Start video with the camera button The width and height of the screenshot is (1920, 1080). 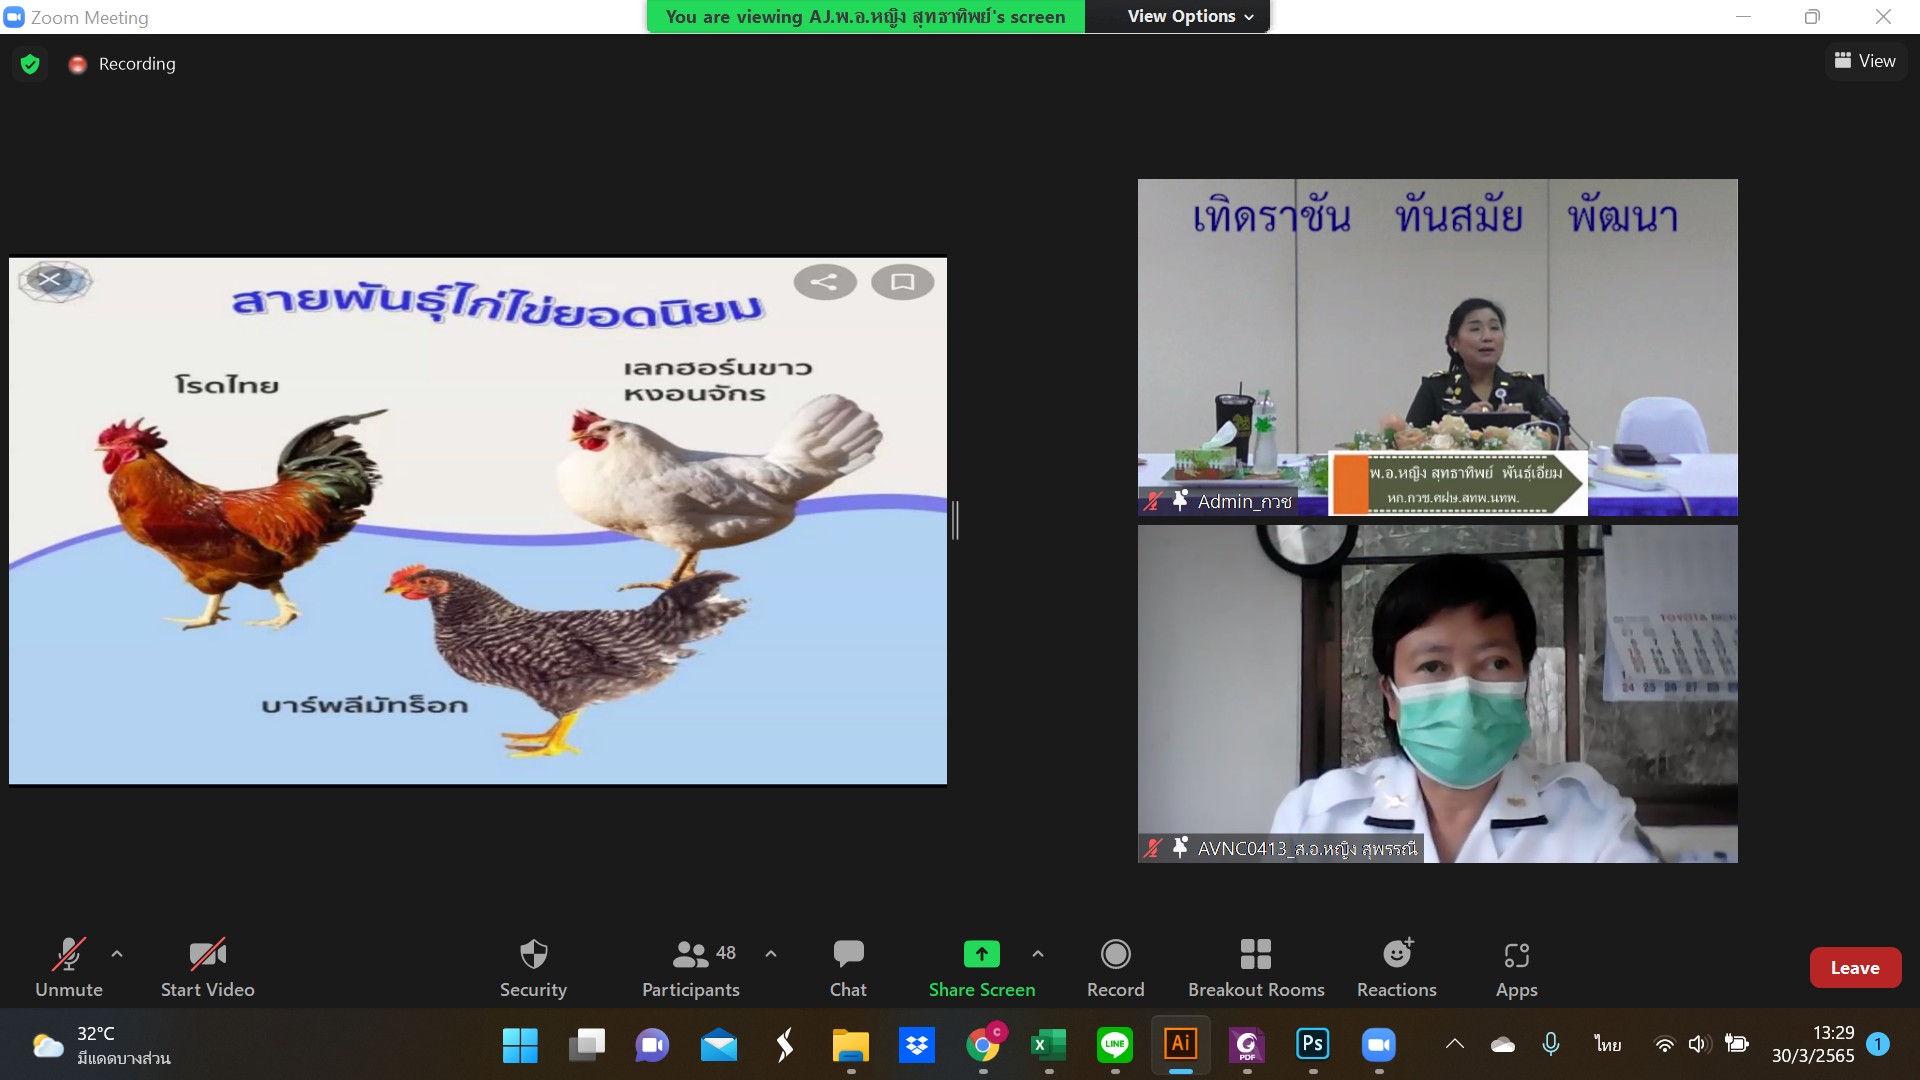[x=207, y=967]
